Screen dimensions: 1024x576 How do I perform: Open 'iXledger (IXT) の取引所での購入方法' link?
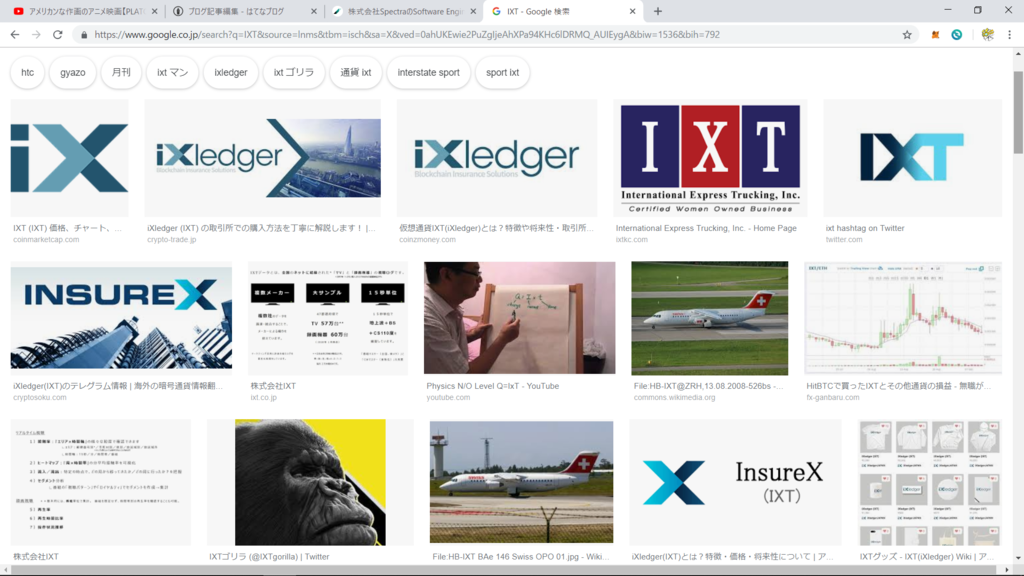pos(261,228)
